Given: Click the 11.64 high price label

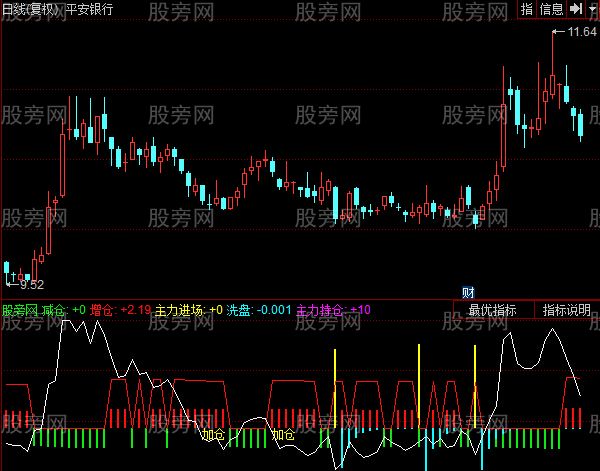Looking at the screenshot, I should (x=582, y=31).
